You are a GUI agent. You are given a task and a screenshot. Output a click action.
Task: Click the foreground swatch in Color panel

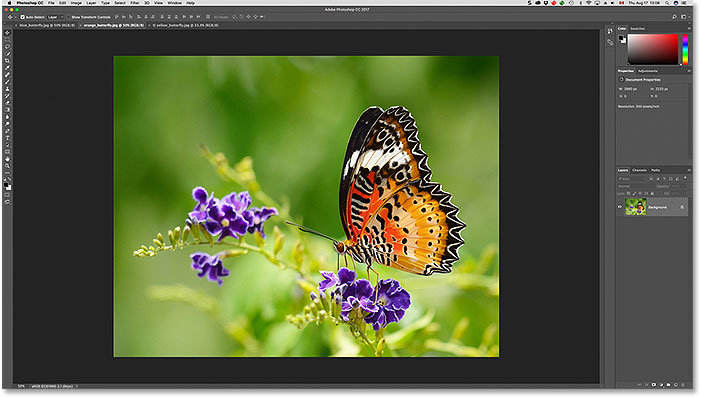pos(621,38)
